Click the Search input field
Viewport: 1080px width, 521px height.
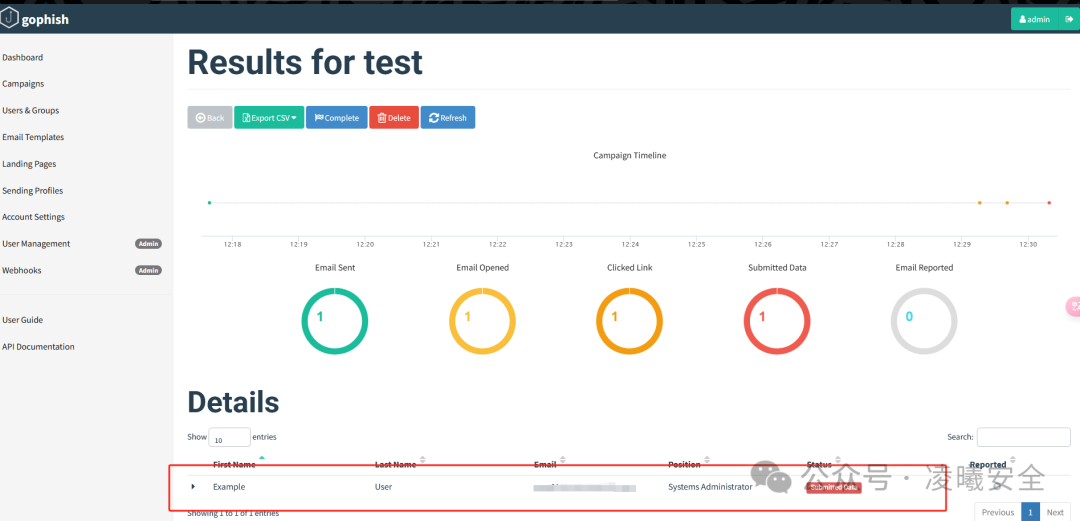tap(1024, 437)
